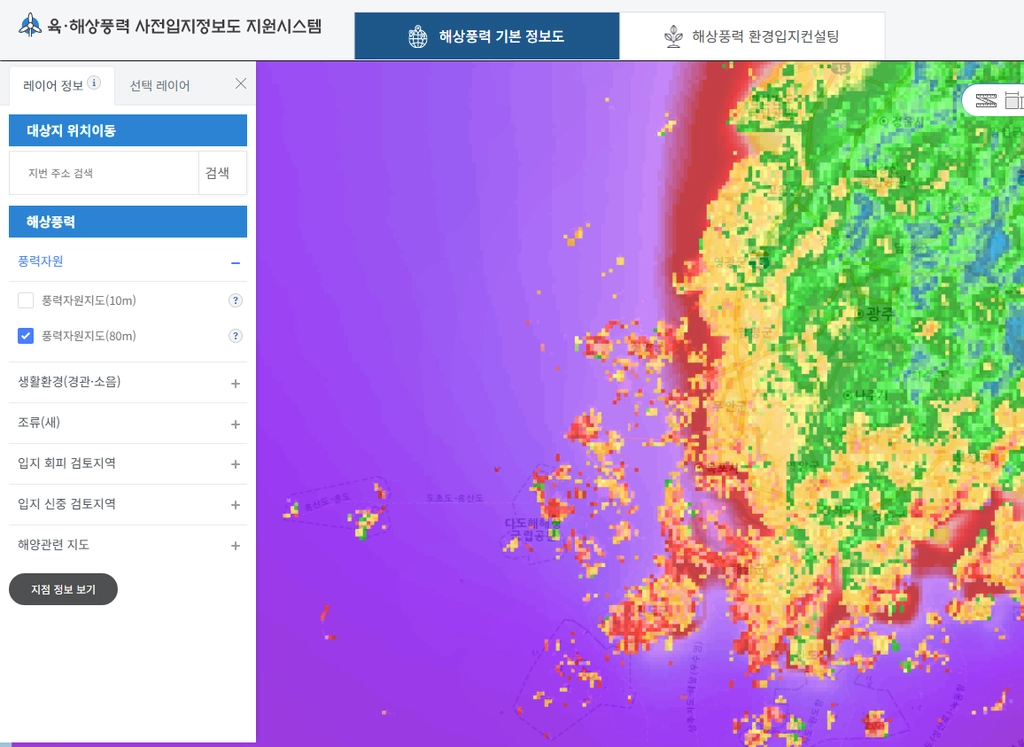Viewport: 1024px width, 747px height.
Task: Click the info icon beside 레이어 정보
Action: coord(94,82)
